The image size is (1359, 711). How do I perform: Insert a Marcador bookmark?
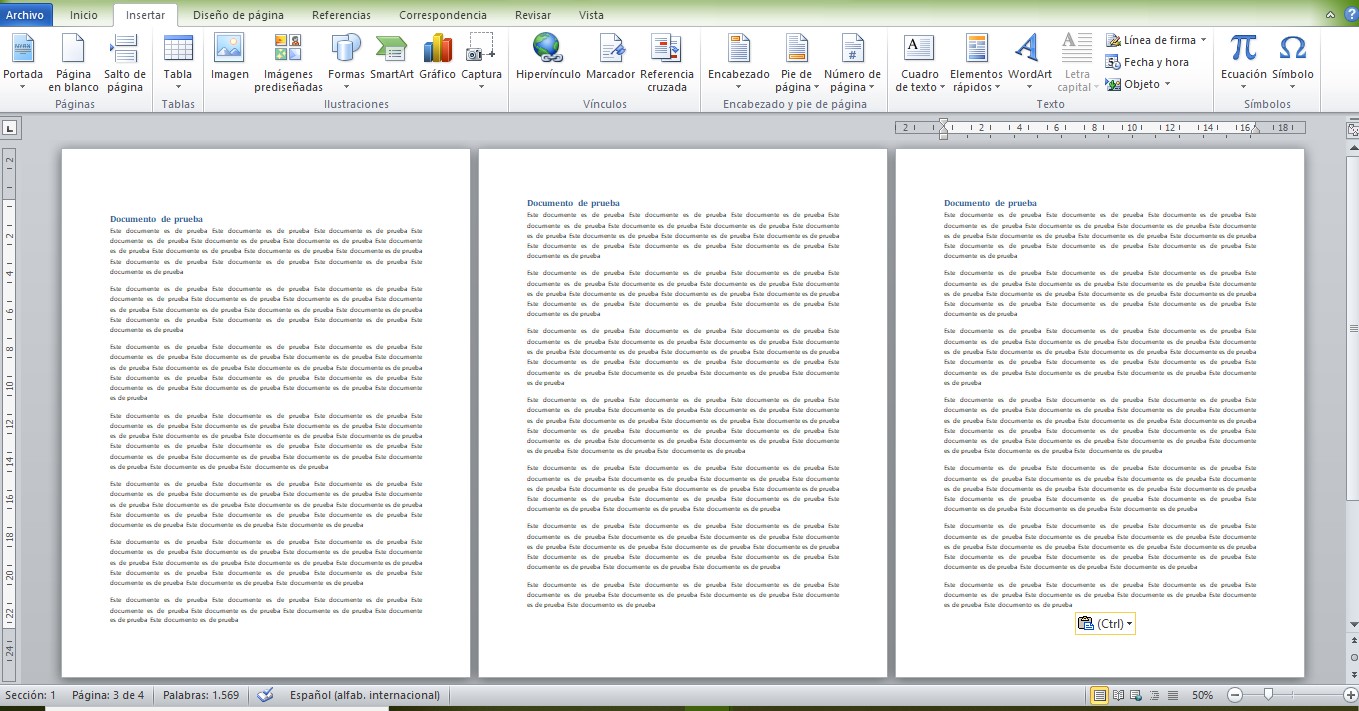[611, 62]
